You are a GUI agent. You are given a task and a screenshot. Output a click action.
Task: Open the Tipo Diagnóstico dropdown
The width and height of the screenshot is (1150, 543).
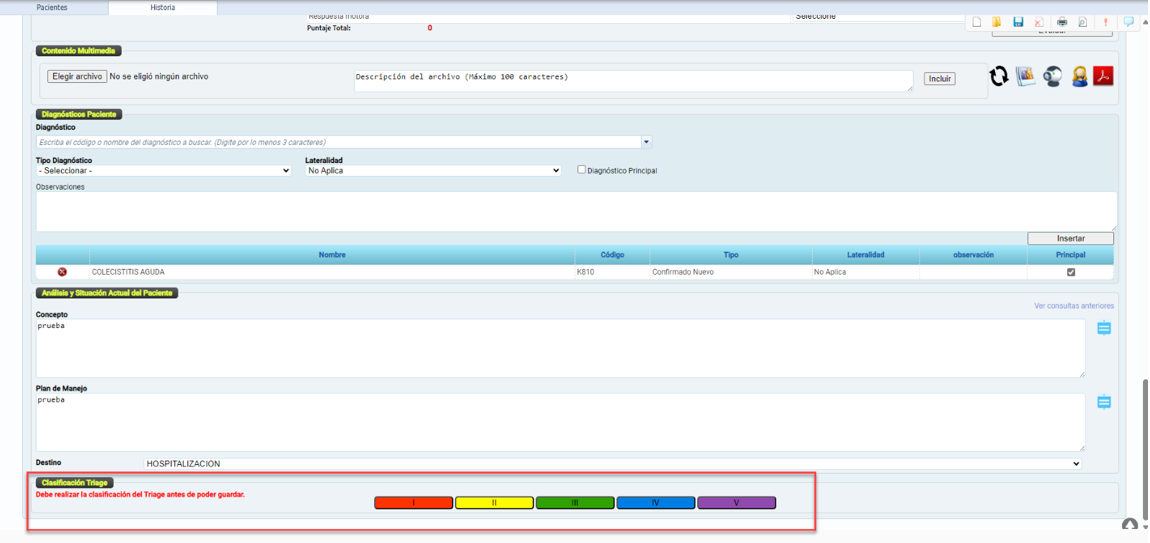coord(164,171)
